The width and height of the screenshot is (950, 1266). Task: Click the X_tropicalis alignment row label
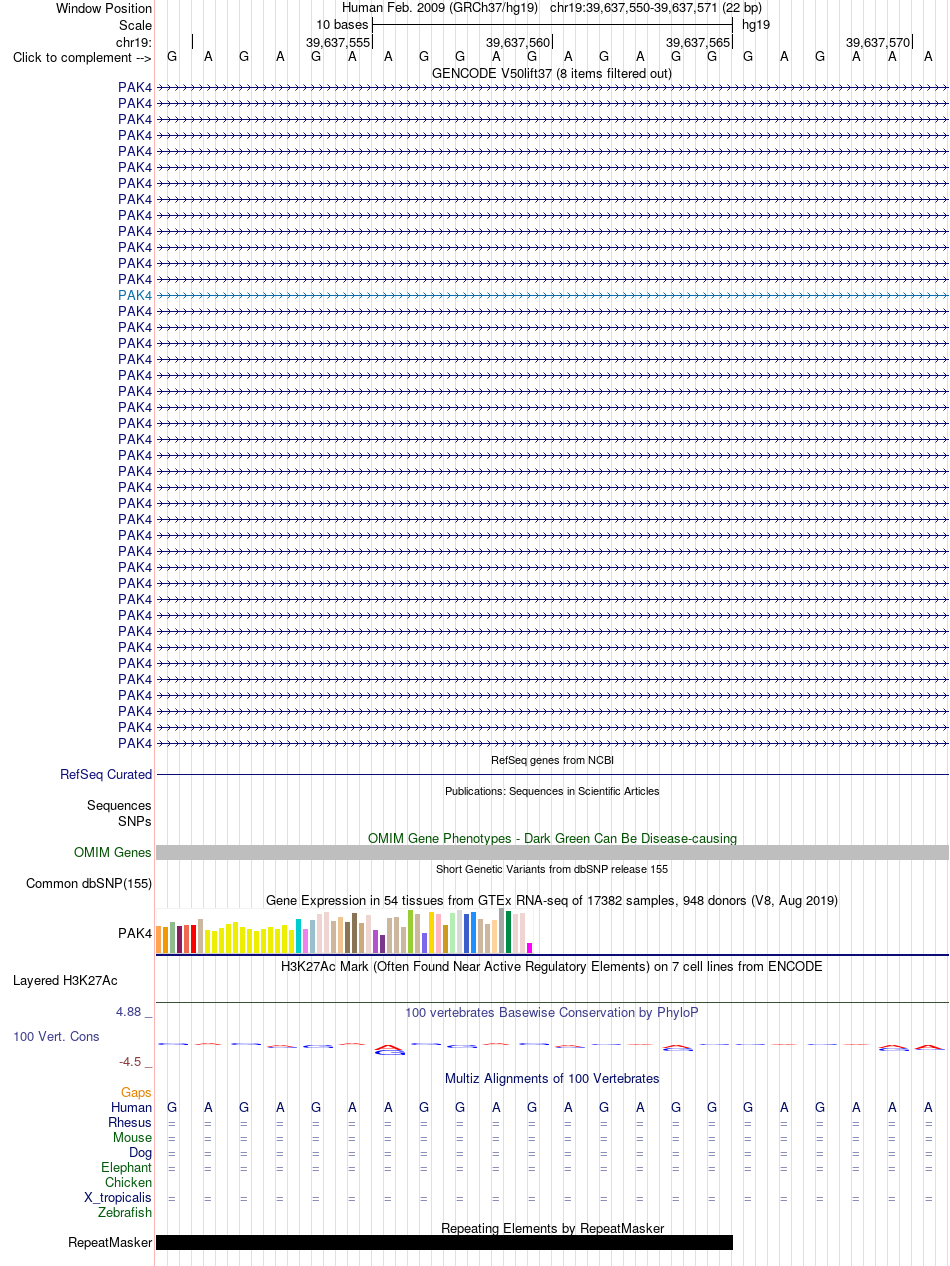118,1197
